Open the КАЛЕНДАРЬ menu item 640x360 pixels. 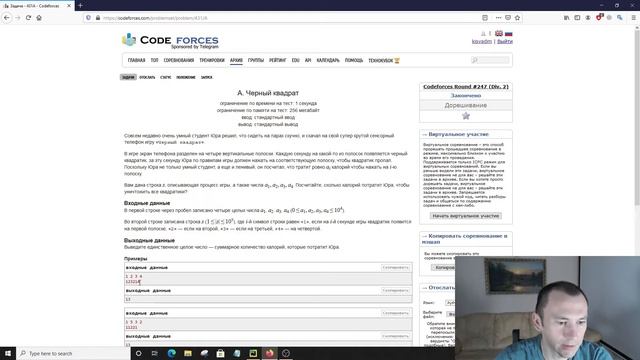pyautogui.click(x=328, y=60)
